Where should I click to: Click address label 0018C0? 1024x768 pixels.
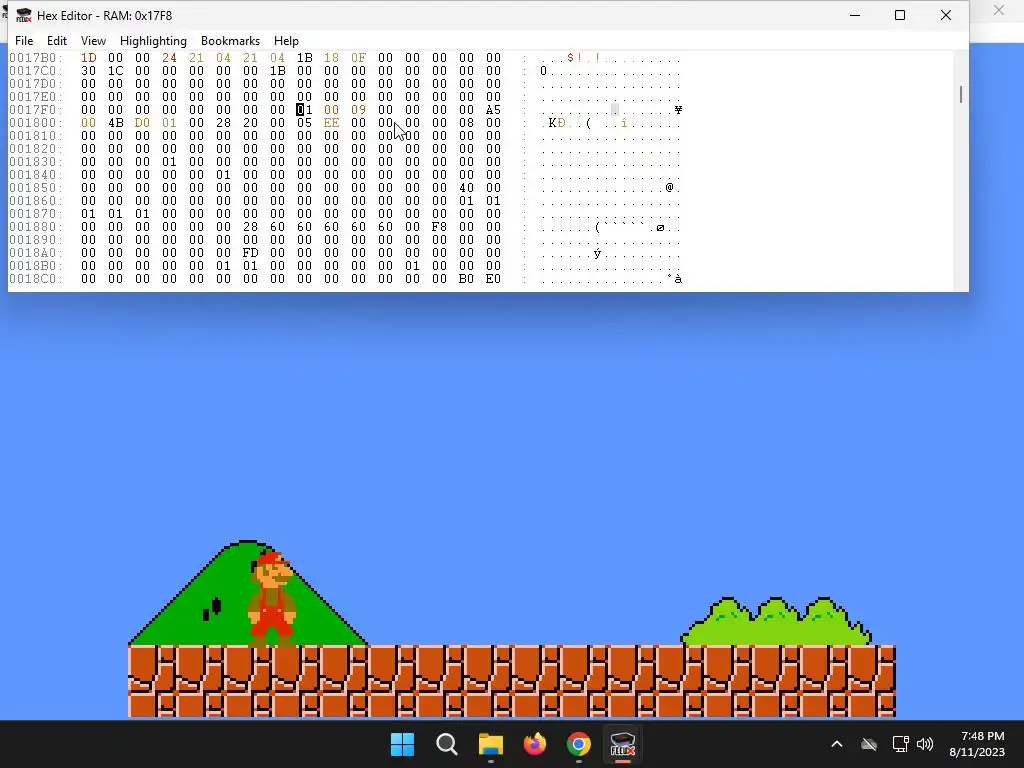35,279
